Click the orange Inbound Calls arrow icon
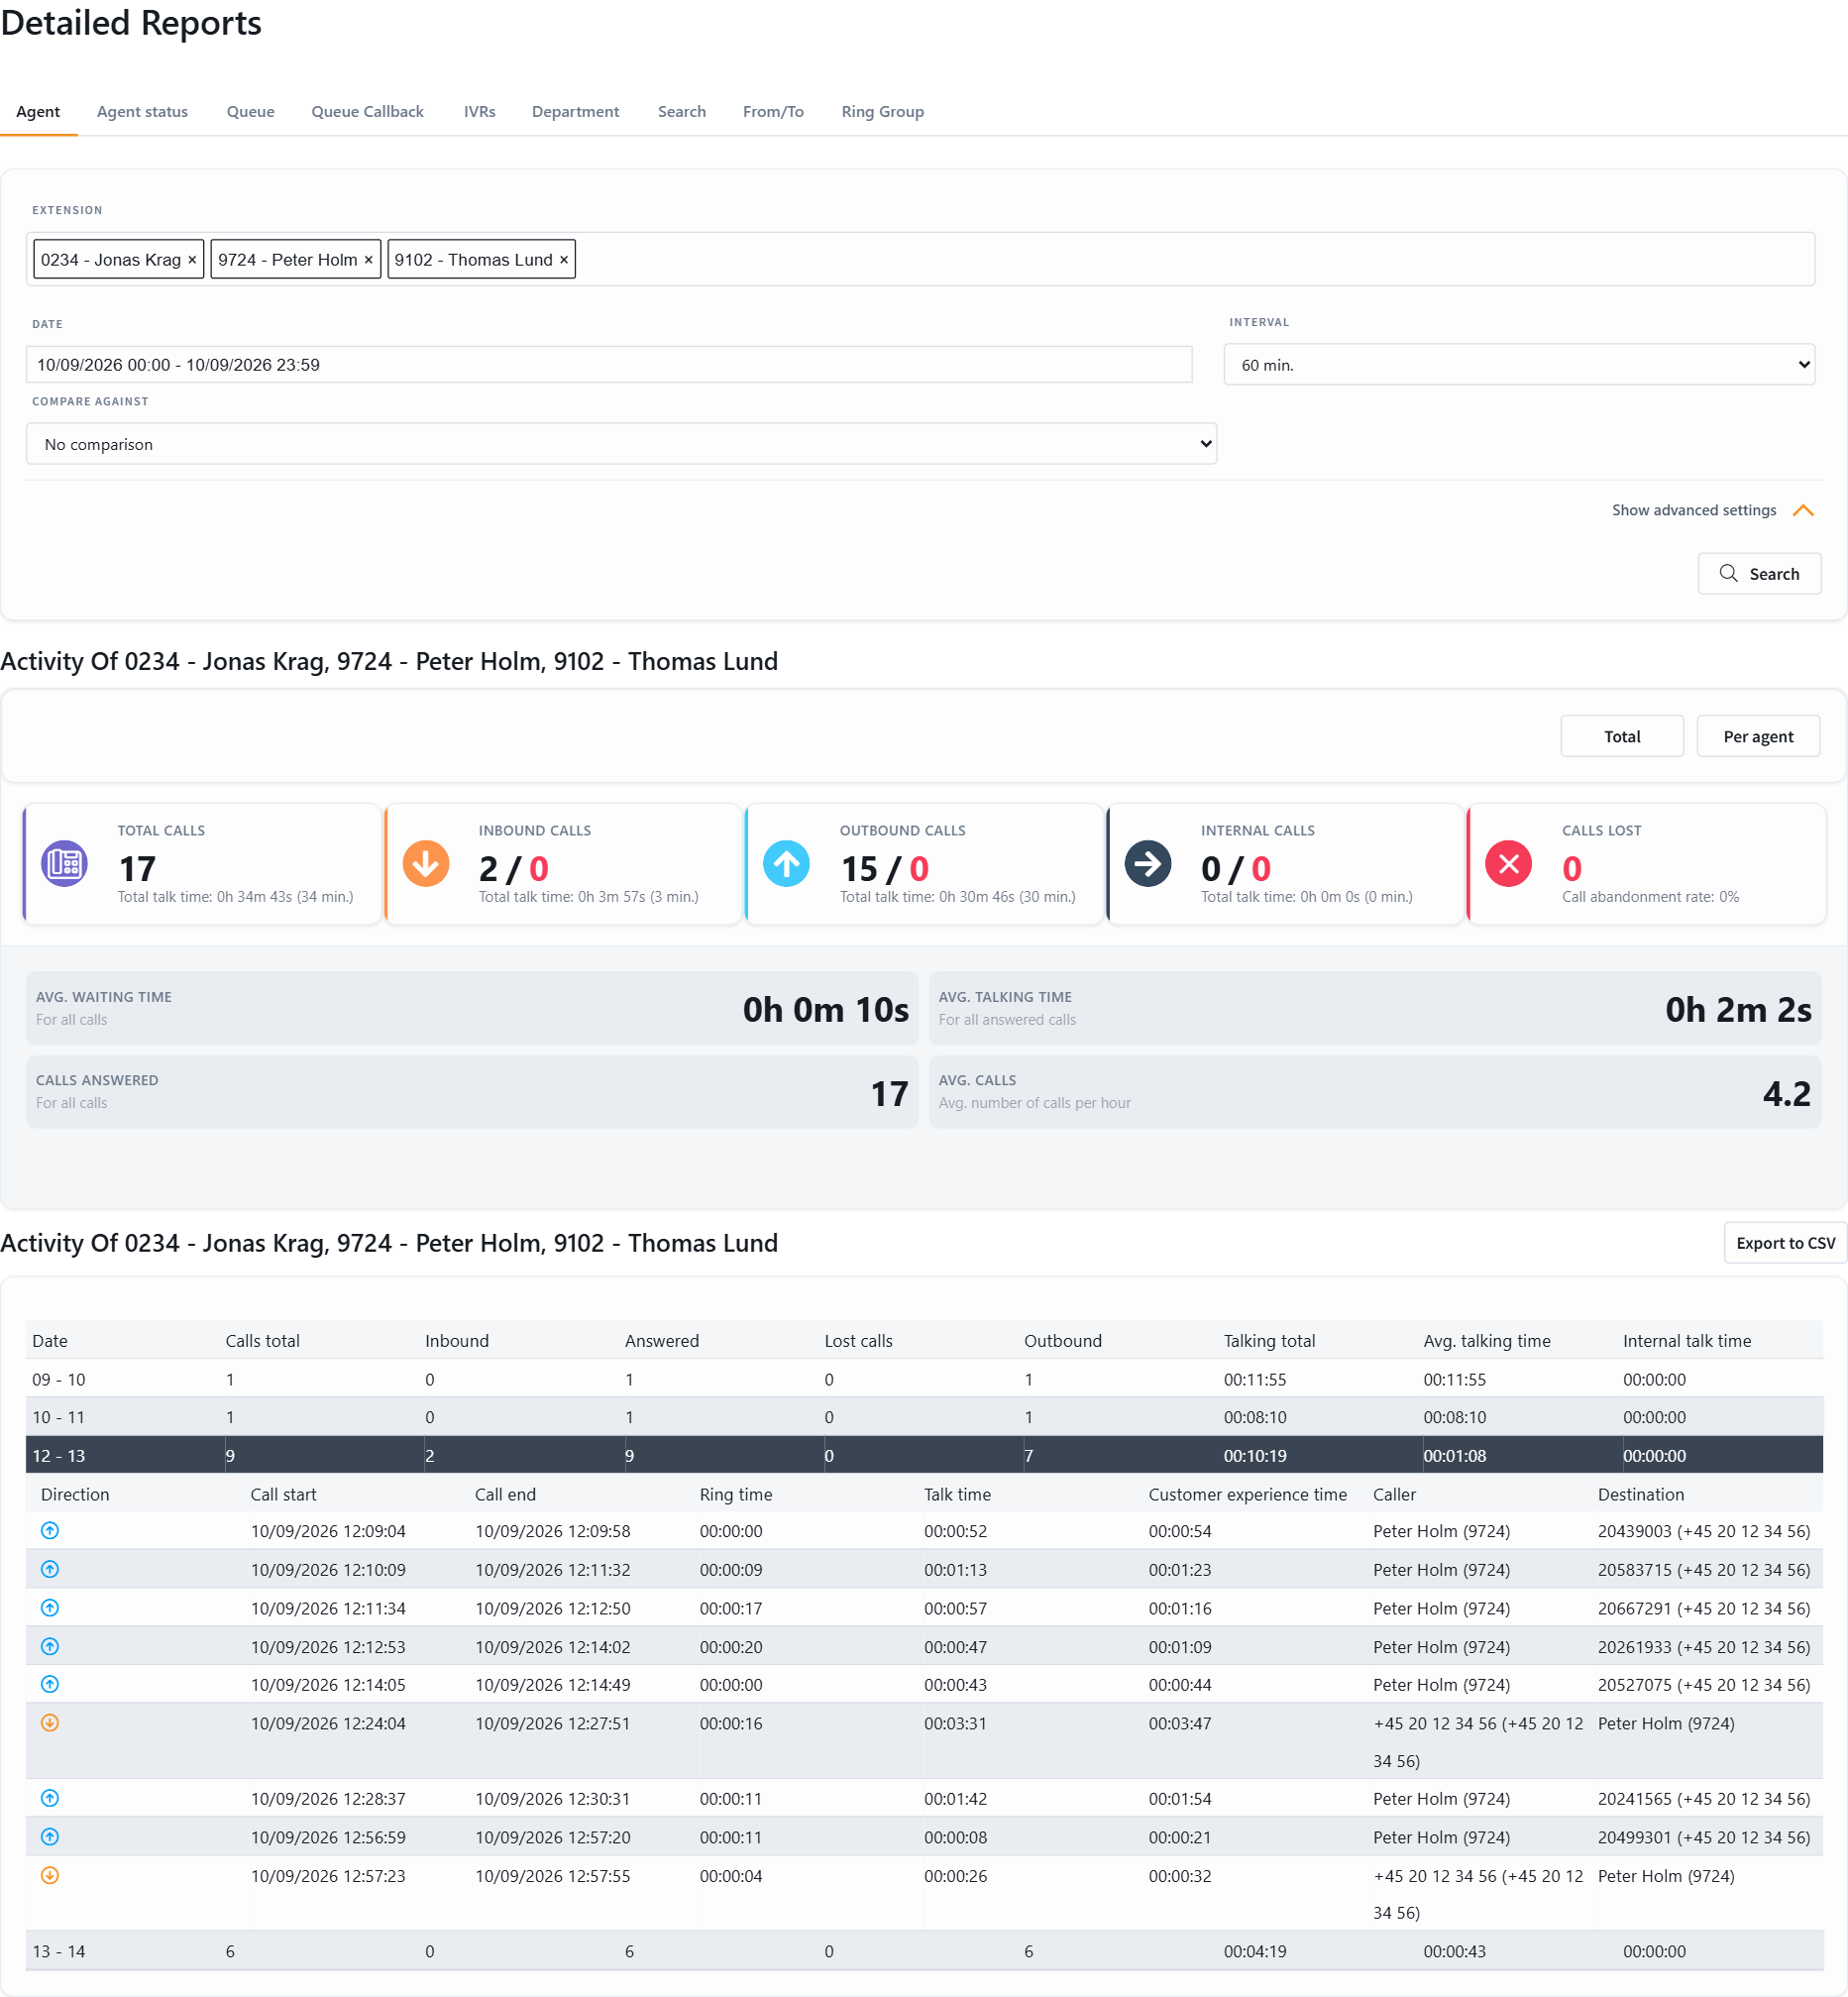1848x1997 pixels. tap(426, 864)
